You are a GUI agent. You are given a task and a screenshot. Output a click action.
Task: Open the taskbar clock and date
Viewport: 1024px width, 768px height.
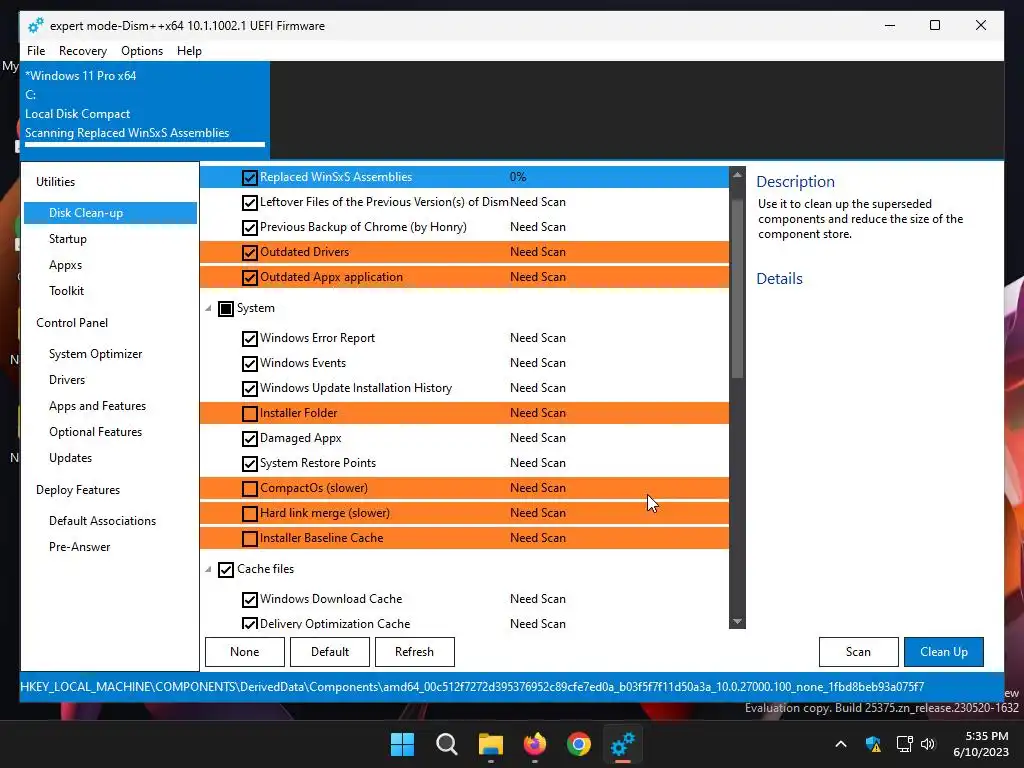click(x=981, y=744)
